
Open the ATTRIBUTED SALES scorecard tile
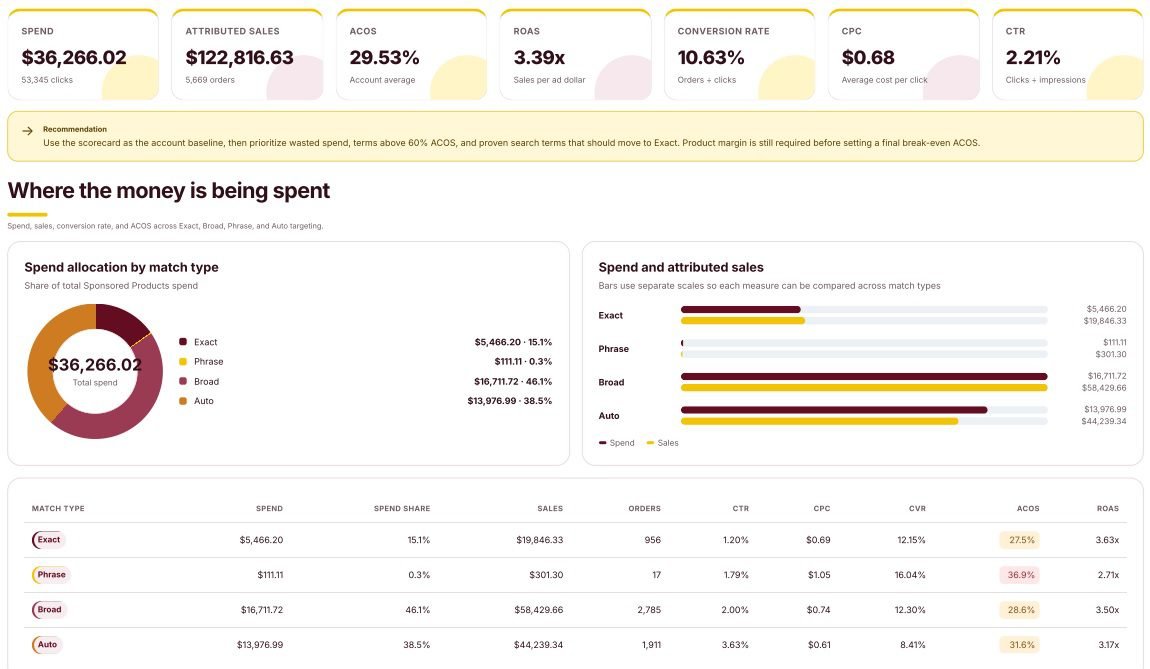click(x=247, y=54)
